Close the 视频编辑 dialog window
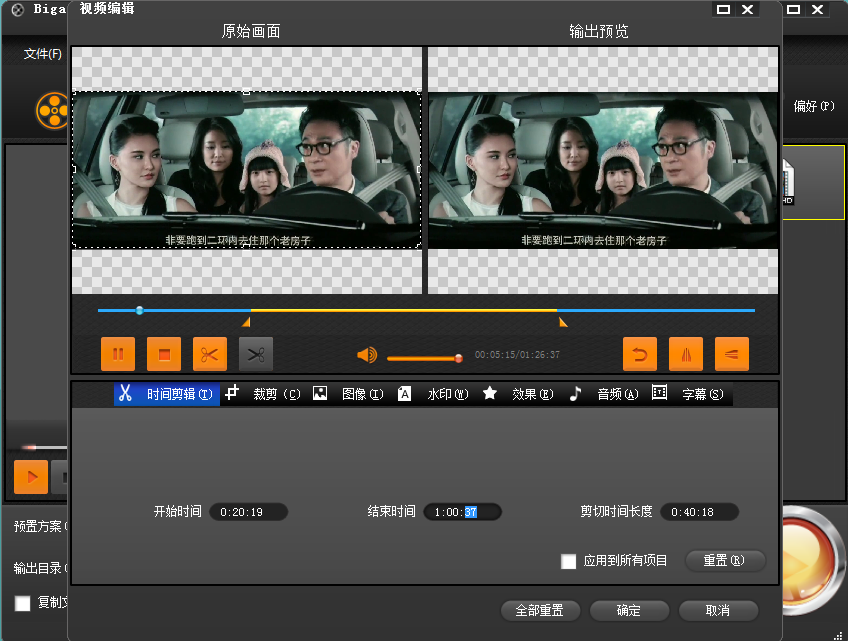This screenshot has height=641, width=848. (747, 9)
